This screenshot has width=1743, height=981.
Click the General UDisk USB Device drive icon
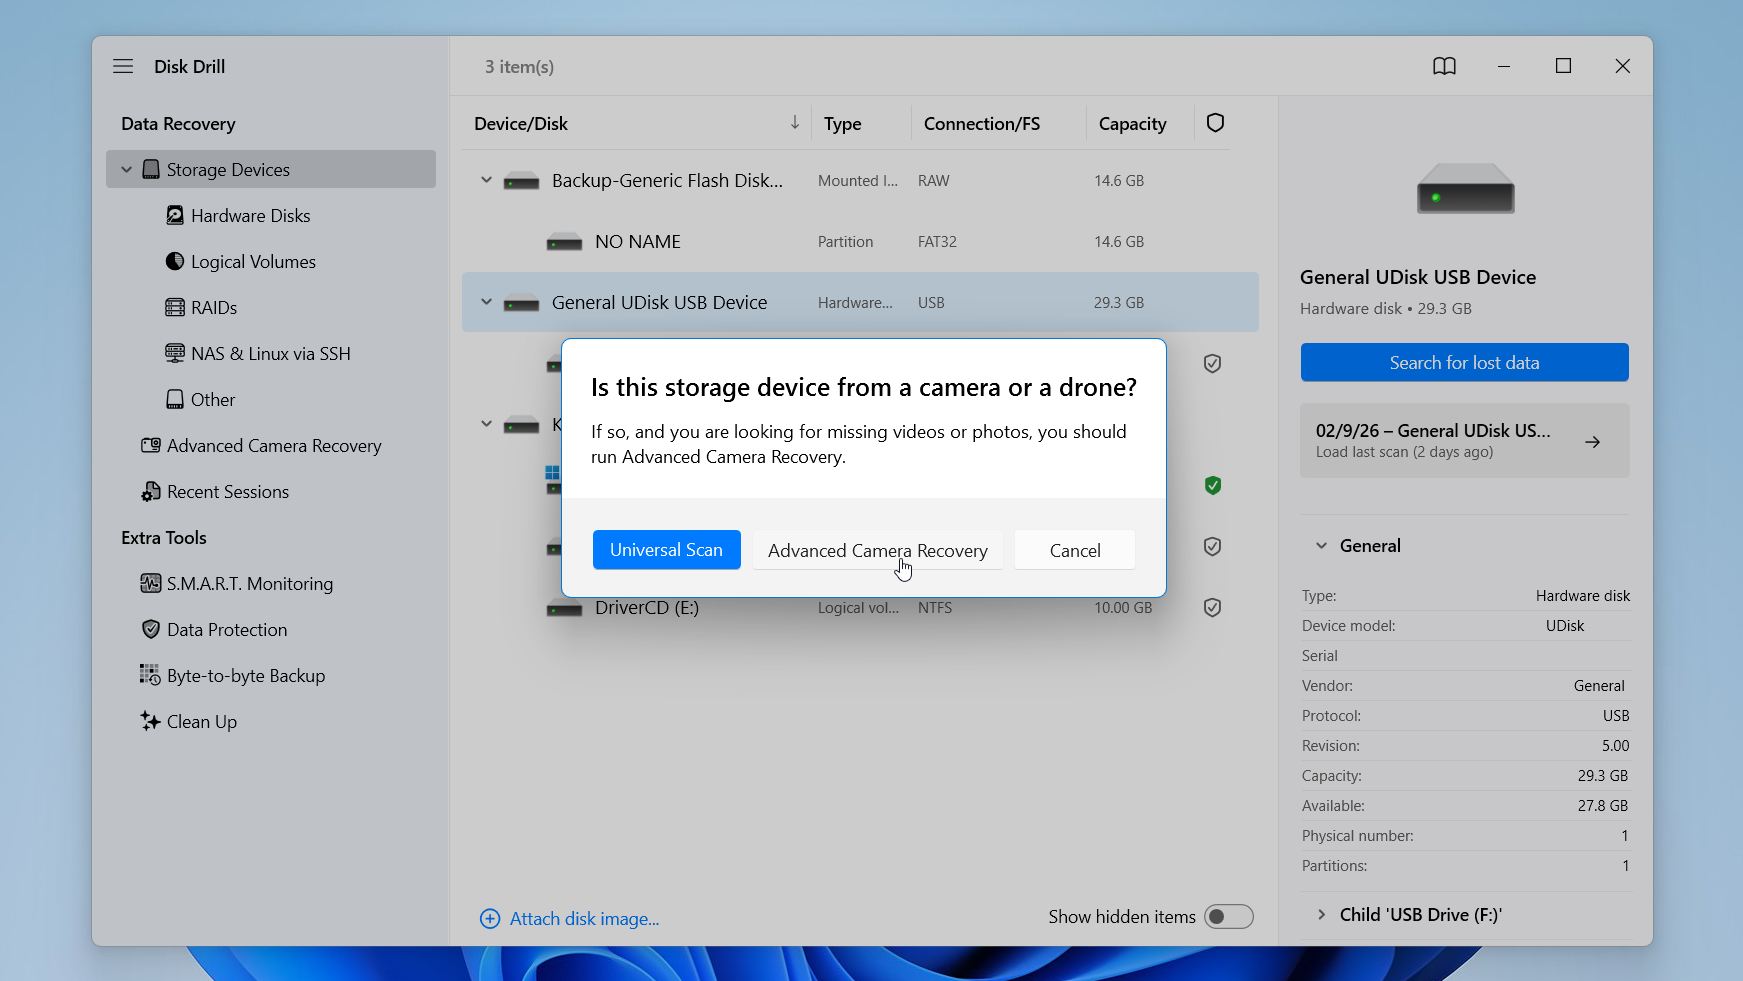tap(521, 303)
